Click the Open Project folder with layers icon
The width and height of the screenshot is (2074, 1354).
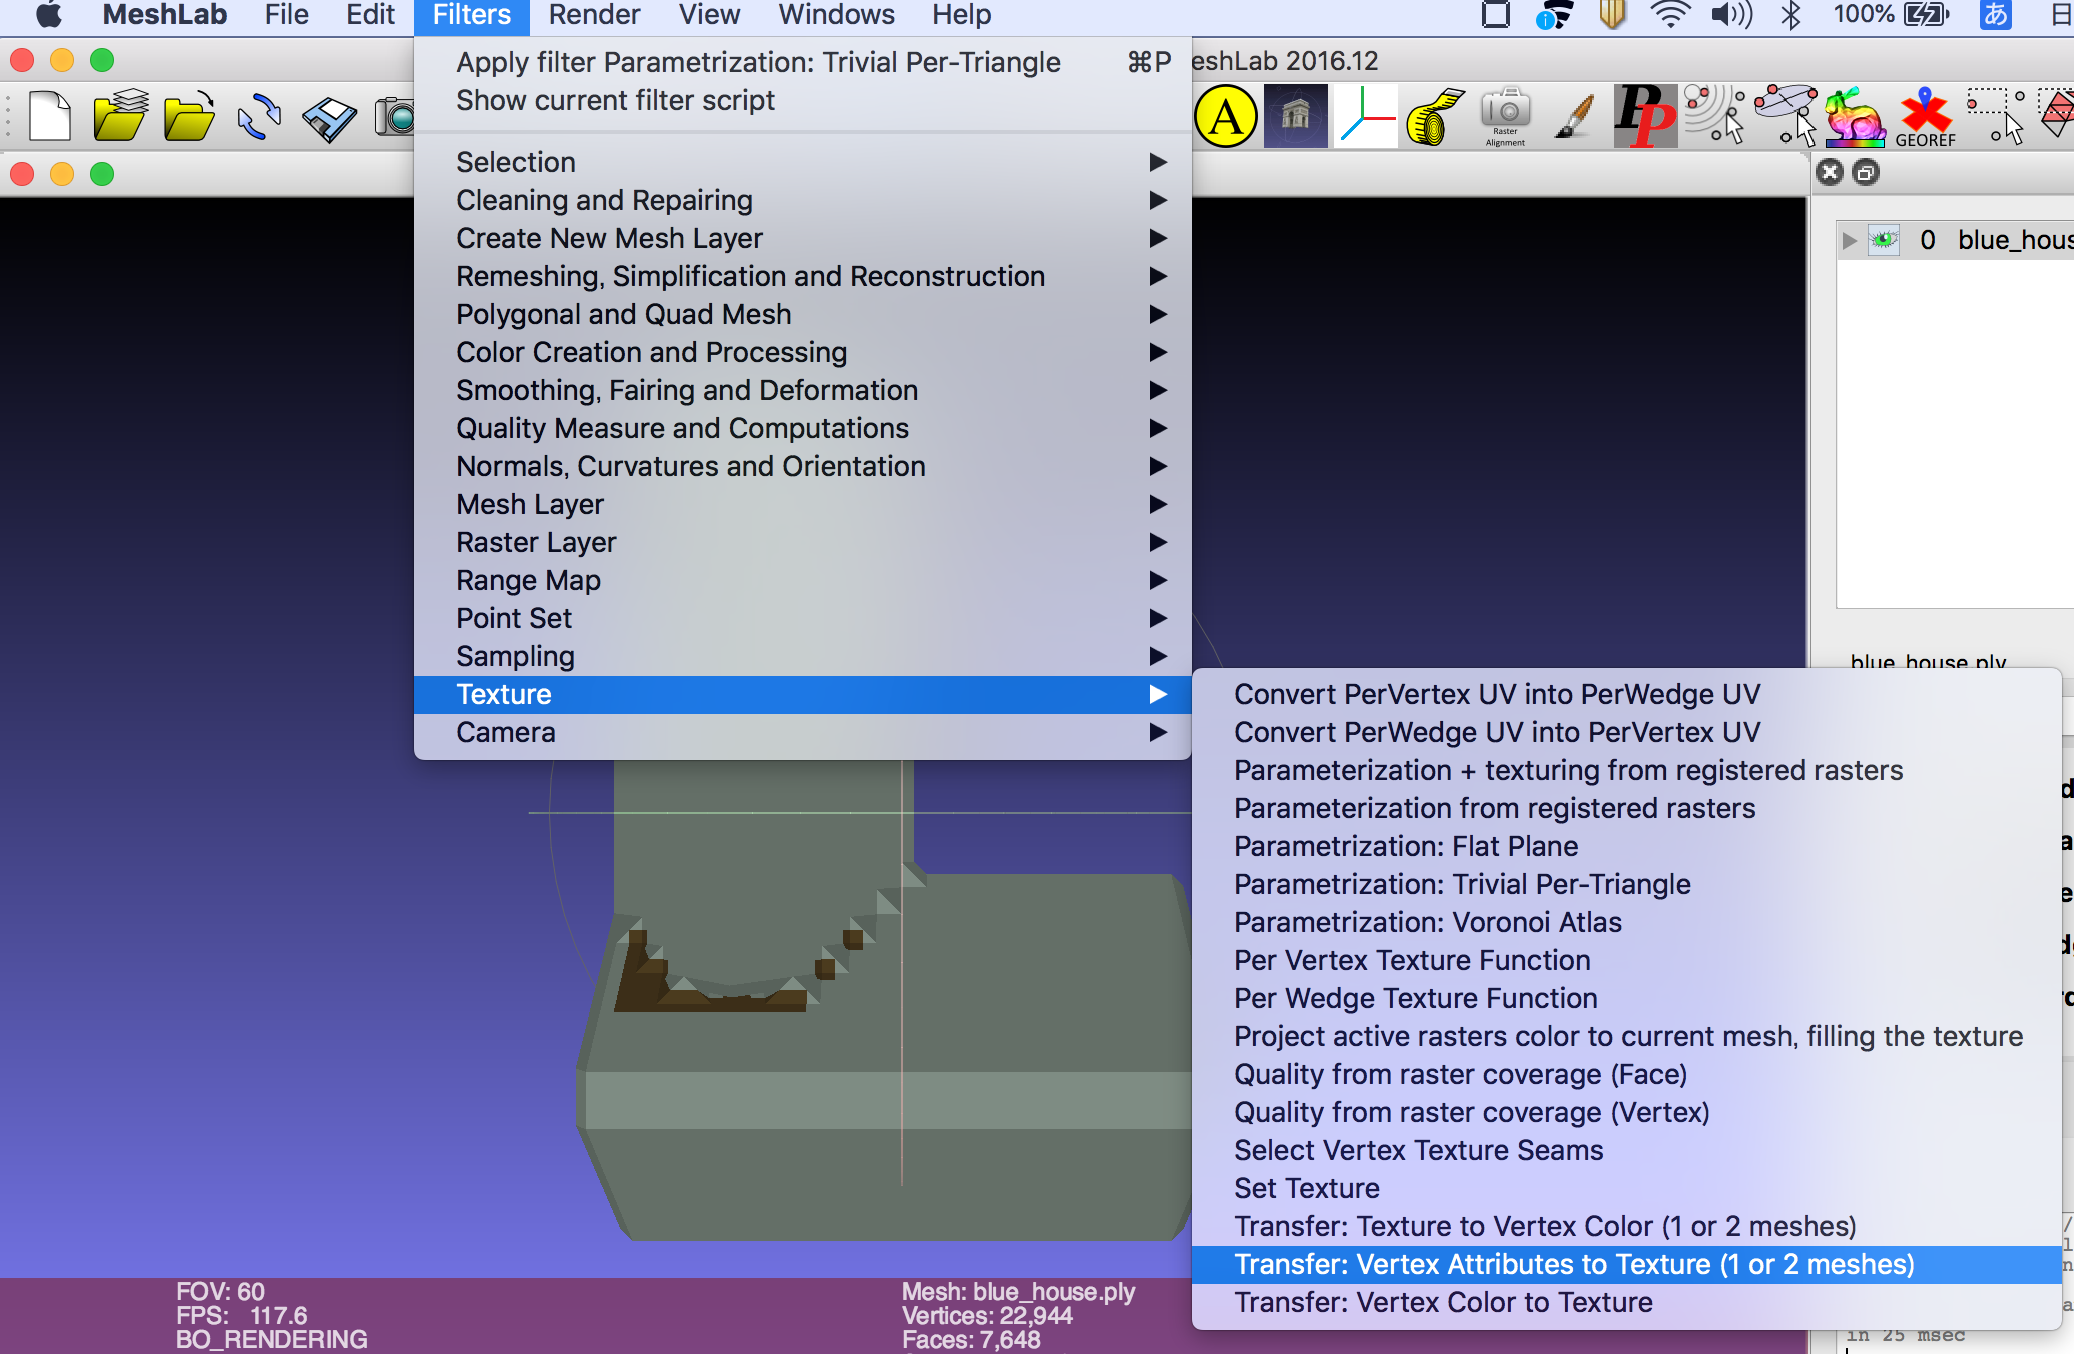click(120, 116)
